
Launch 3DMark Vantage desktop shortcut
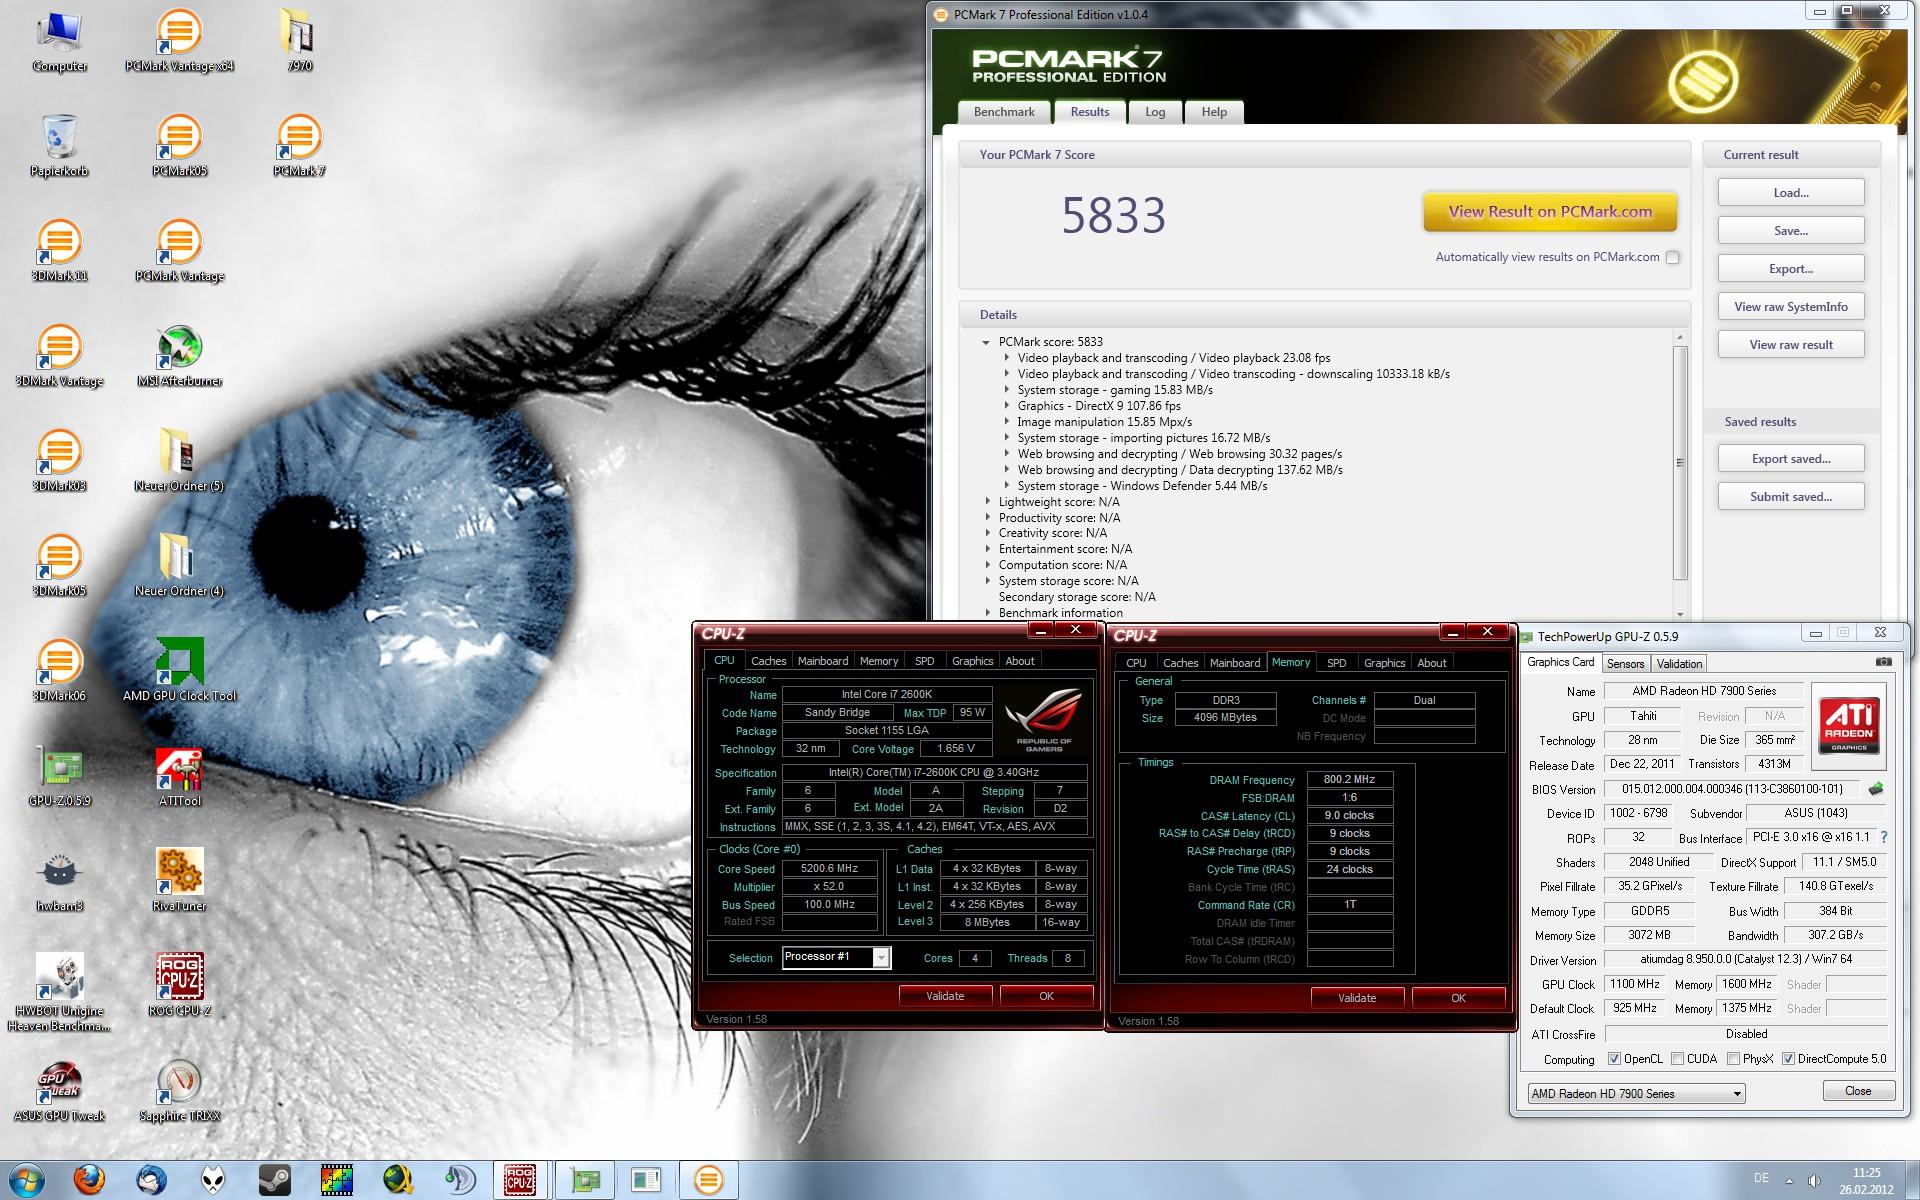coord(59,357)
